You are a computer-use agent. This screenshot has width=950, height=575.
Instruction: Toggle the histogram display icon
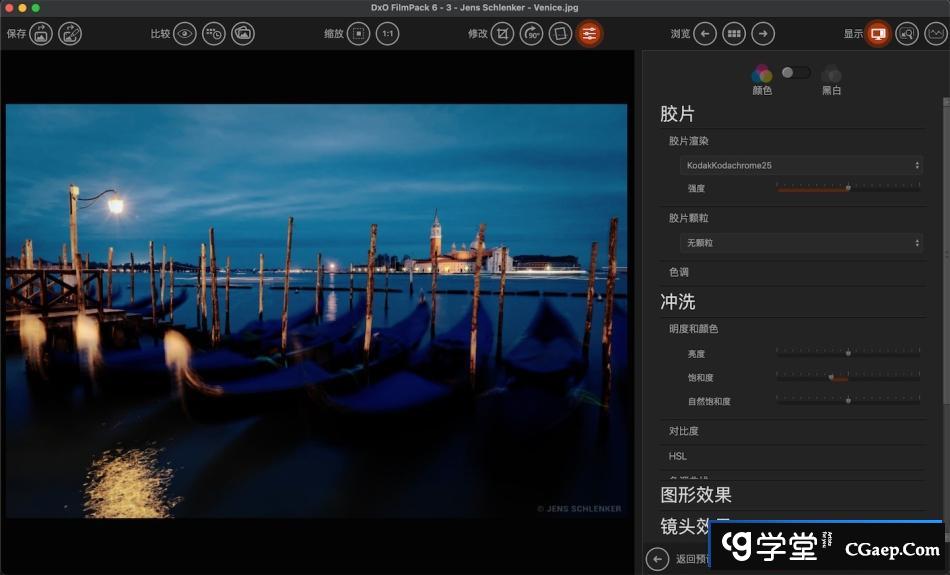tap(936, 33)
